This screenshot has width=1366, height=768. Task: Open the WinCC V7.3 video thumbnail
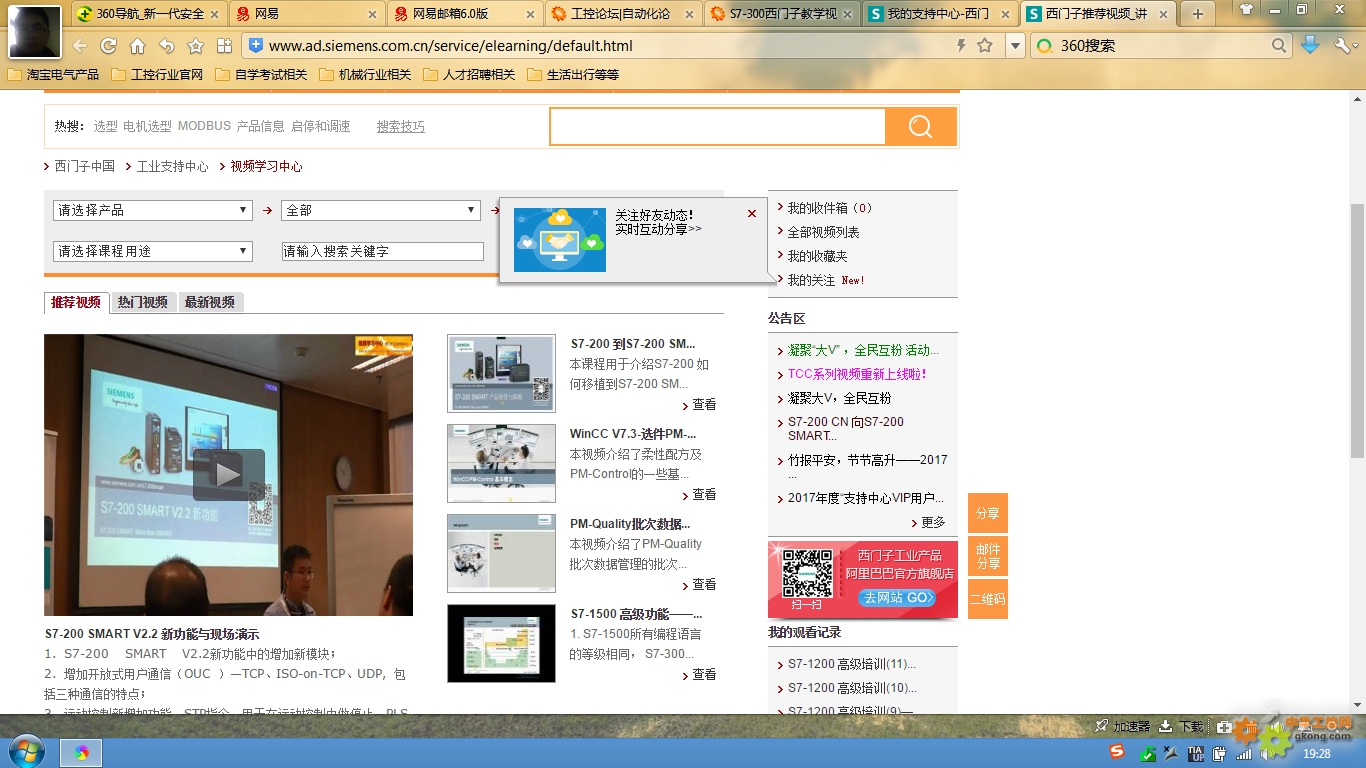(501, 463)
